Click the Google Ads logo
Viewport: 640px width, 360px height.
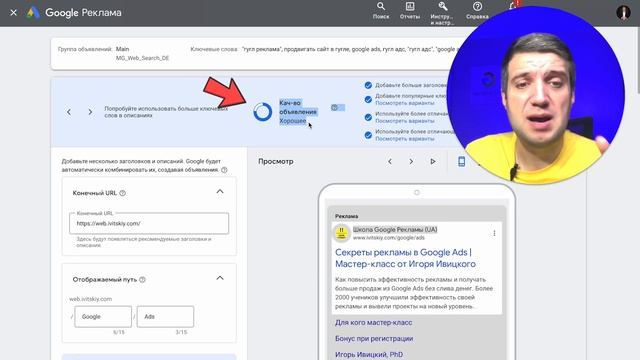click(x=33, y=13)
